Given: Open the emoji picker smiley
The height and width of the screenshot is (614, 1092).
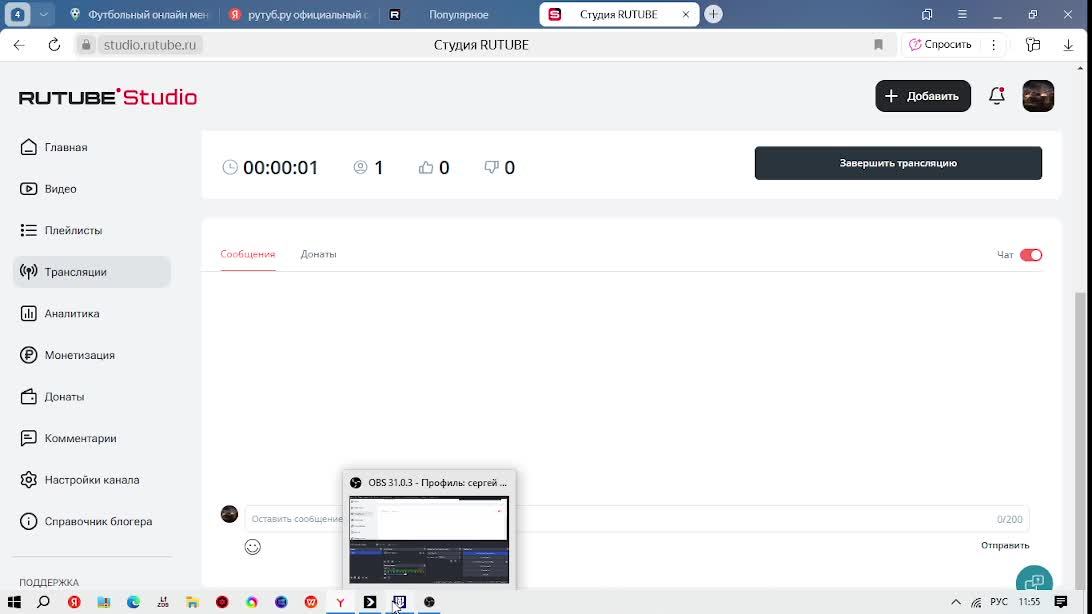Looking at the screenshot, I should (x=253, y=547).
